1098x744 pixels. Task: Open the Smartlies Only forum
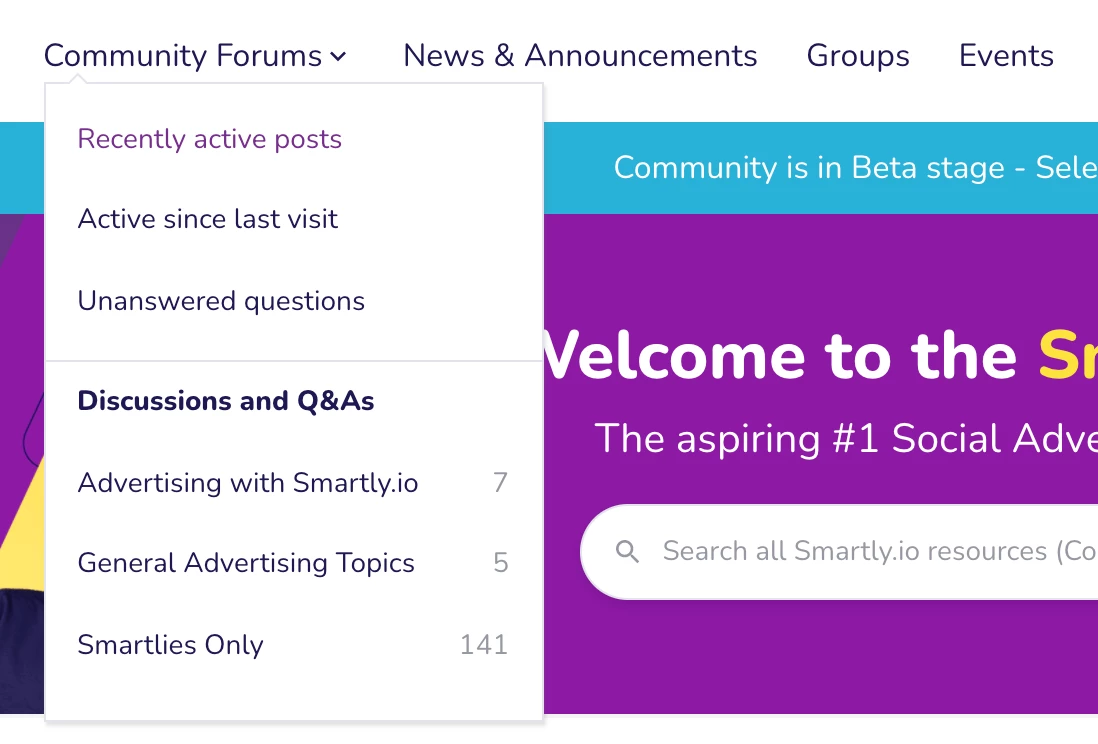point(171,645)
